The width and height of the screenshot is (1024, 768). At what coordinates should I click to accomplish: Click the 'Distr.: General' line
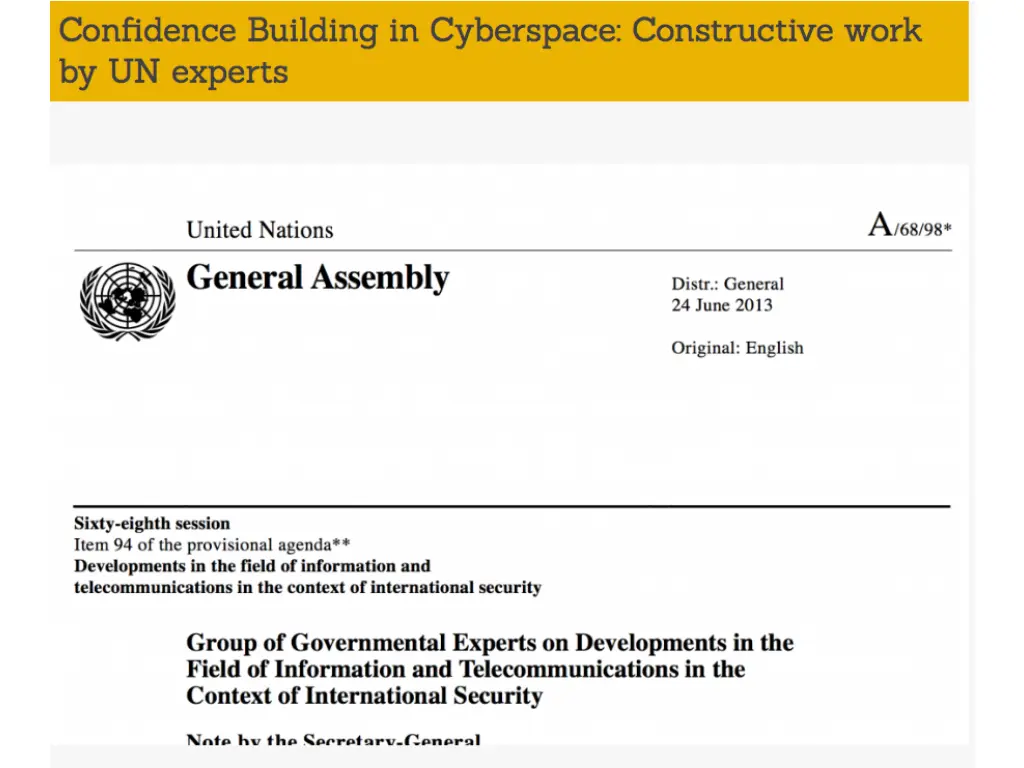click(x=728, y=284)
